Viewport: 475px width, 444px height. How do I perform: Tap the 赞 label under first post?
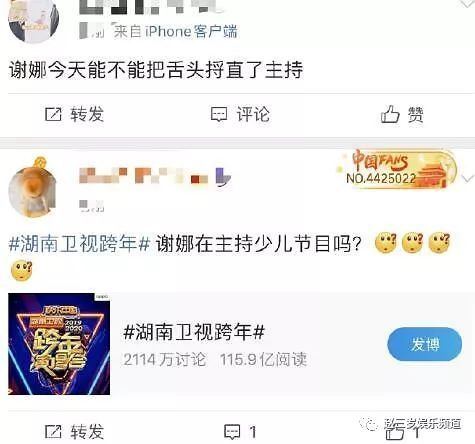coord(416,115)
